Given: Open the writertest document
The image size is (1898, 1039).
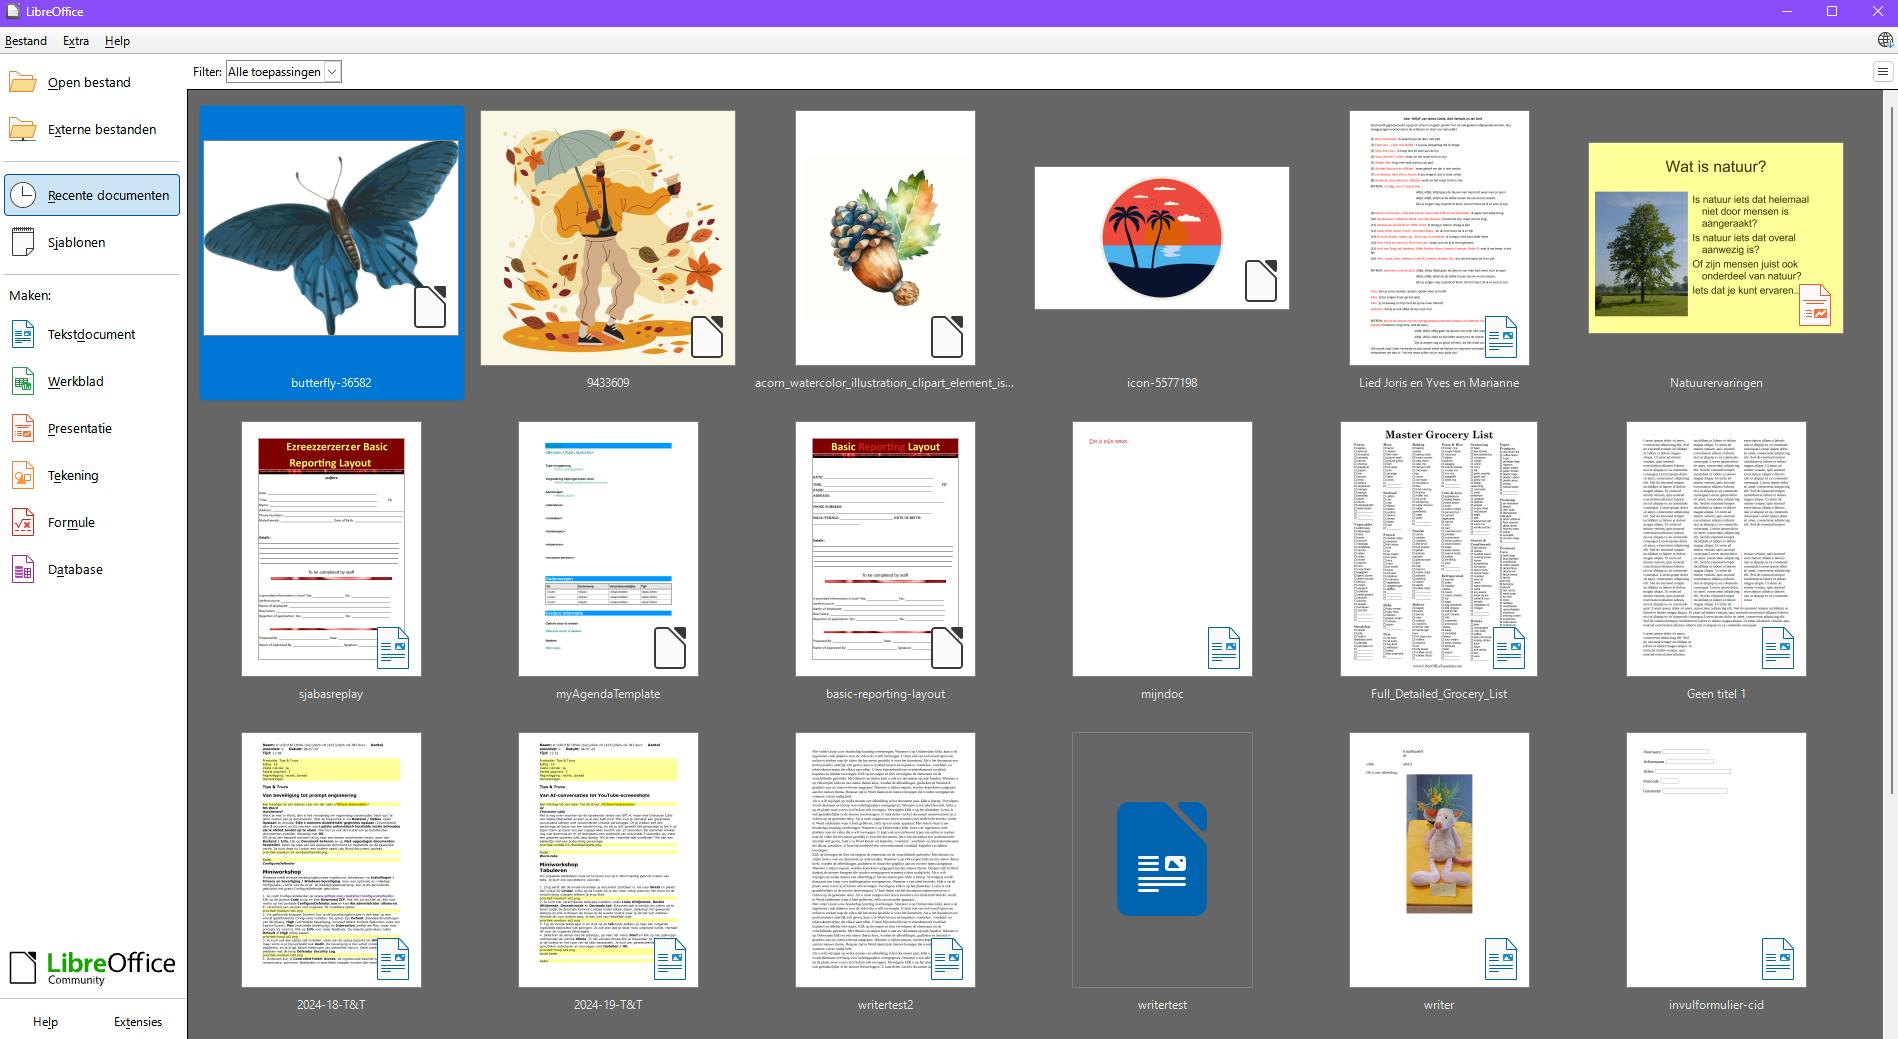Looking at the screenshot, I should pyautogui.click(x=1162, y=860).
